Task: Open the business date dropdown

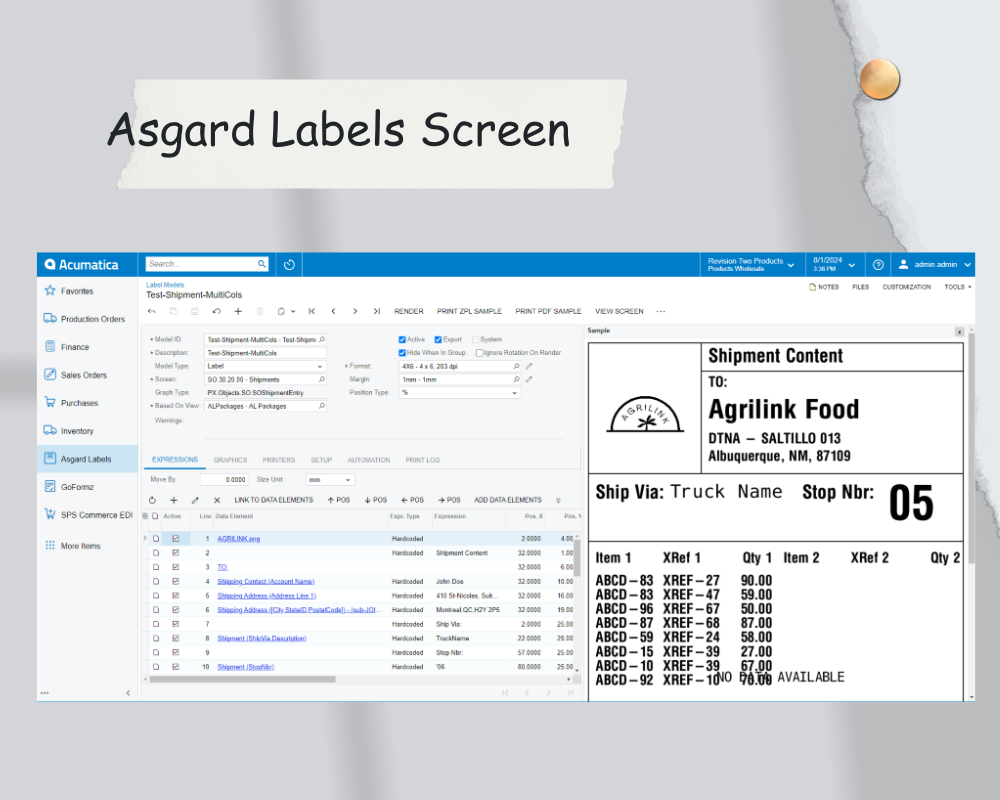Action: click(x=834, y=265)
